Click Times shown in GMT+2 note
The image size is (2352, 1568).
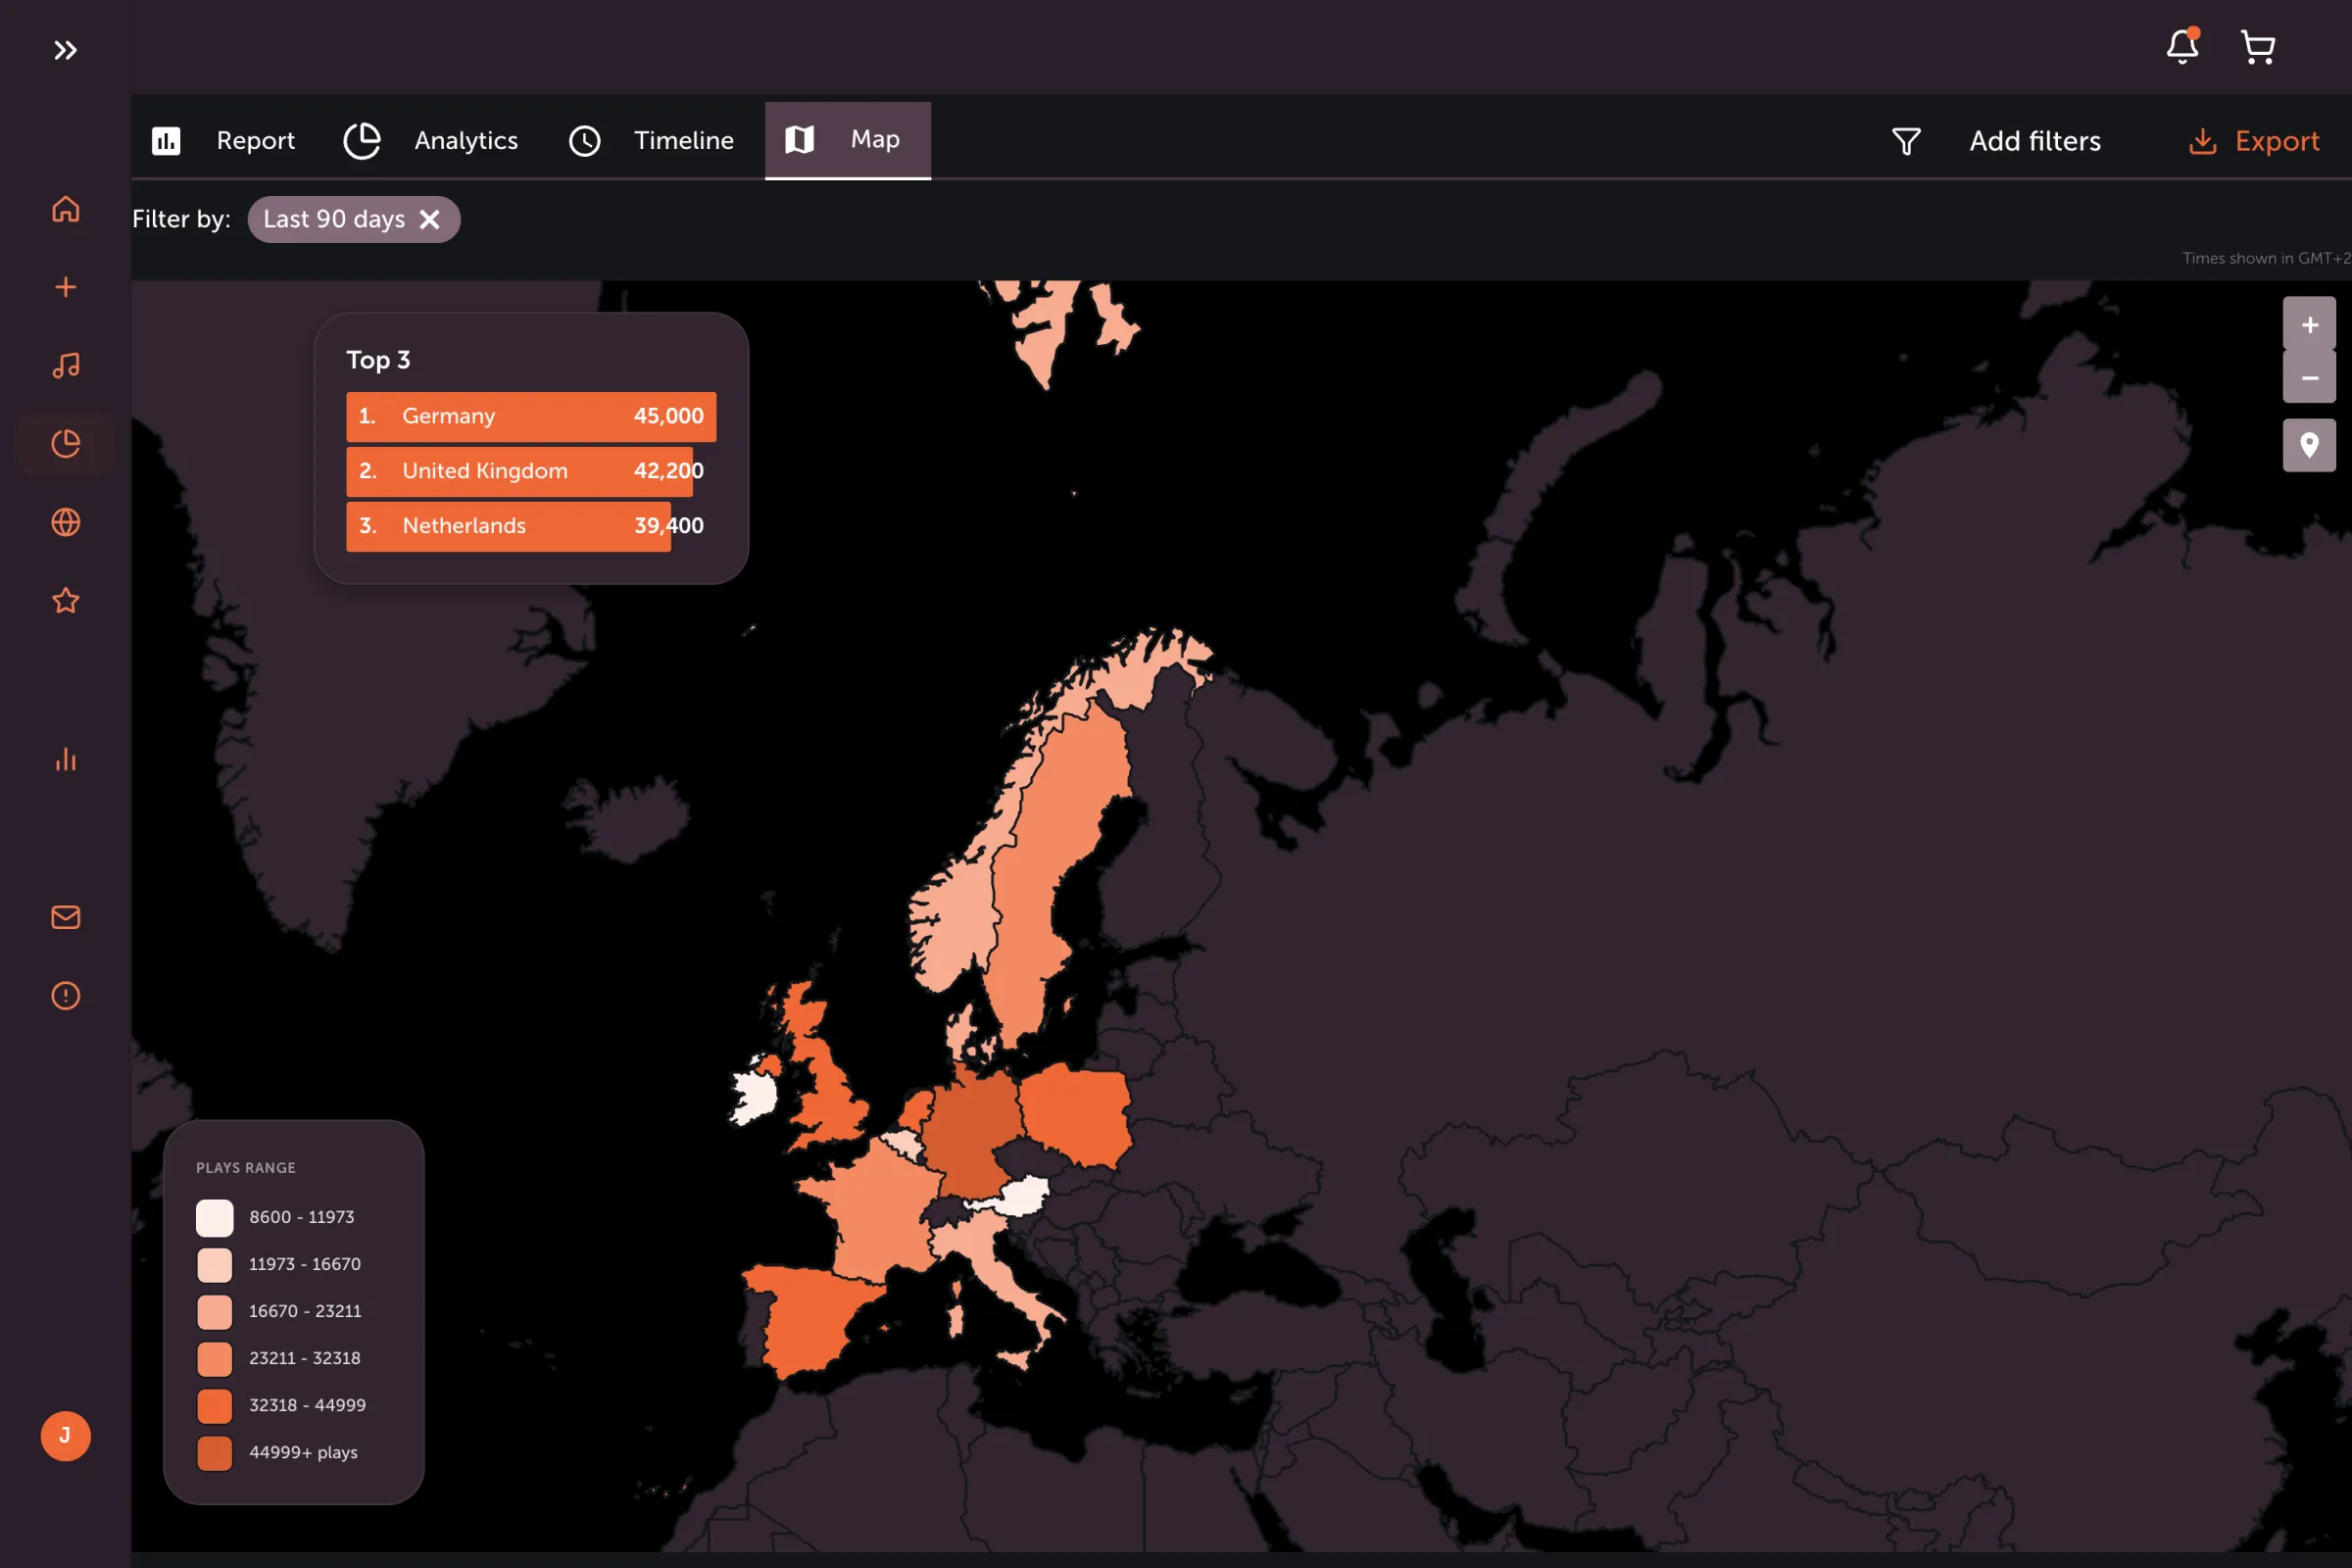click(2266, 258)
